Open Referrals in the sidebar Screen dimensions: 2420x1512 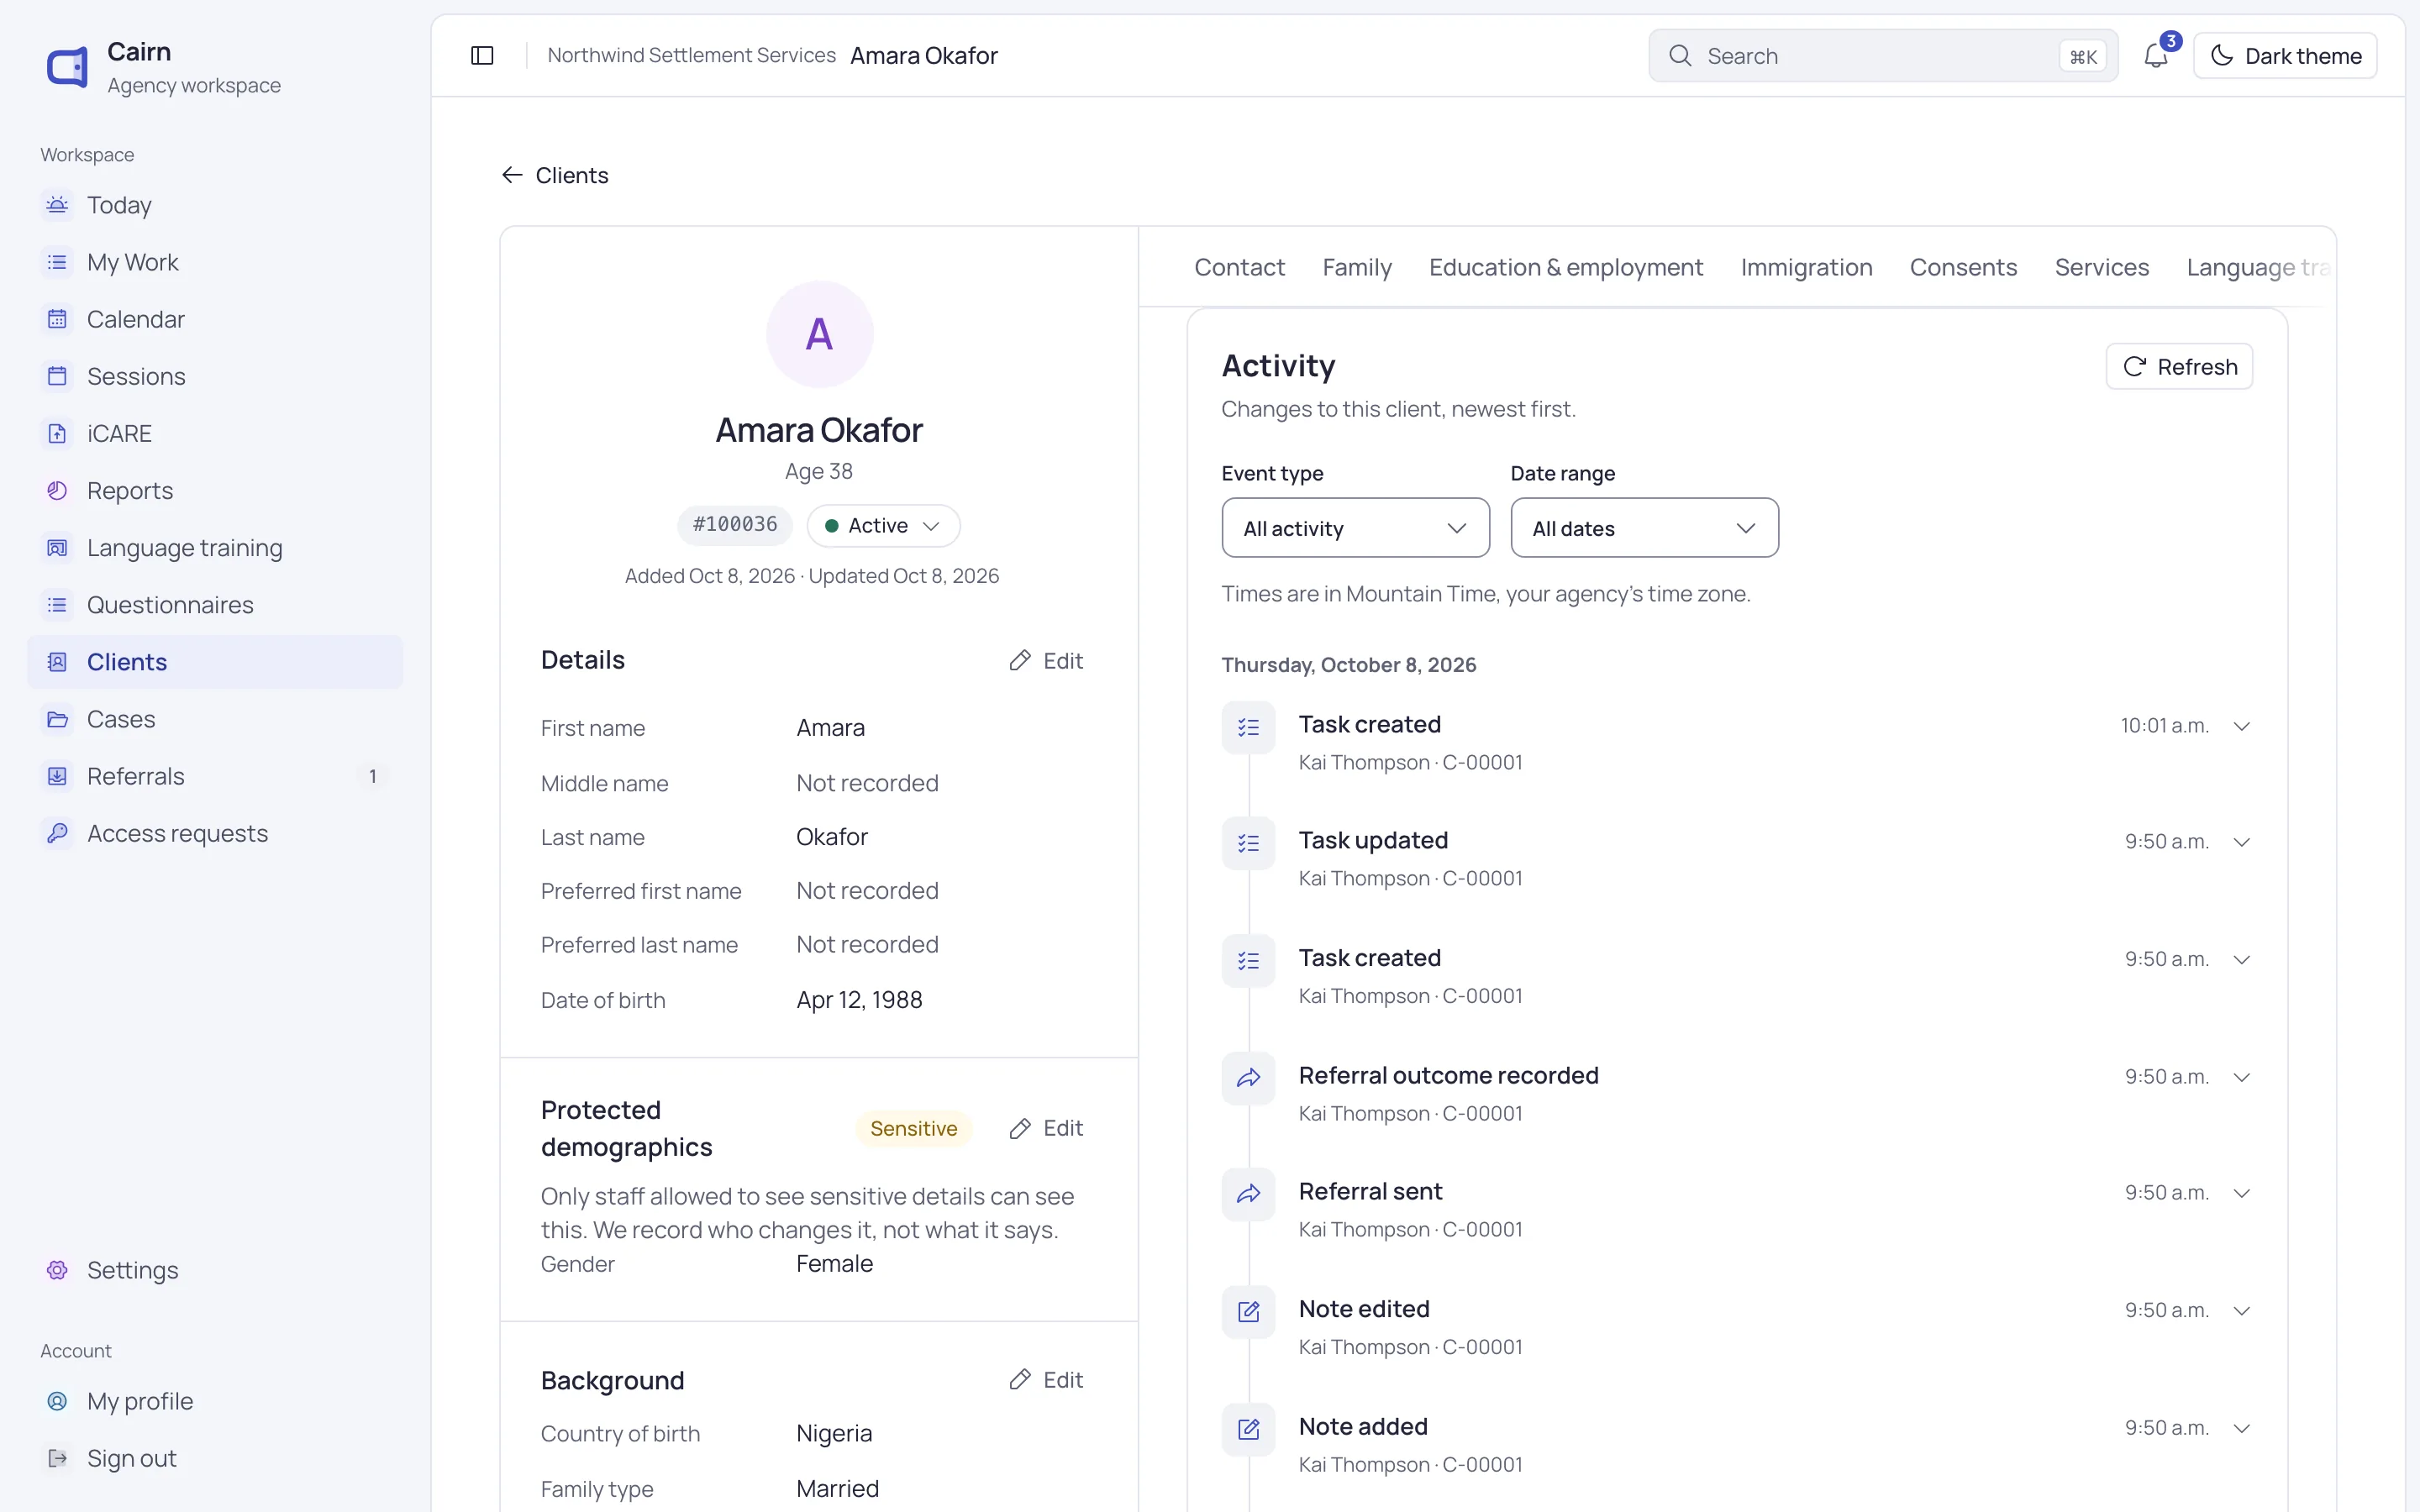click(x=215, y=776)
